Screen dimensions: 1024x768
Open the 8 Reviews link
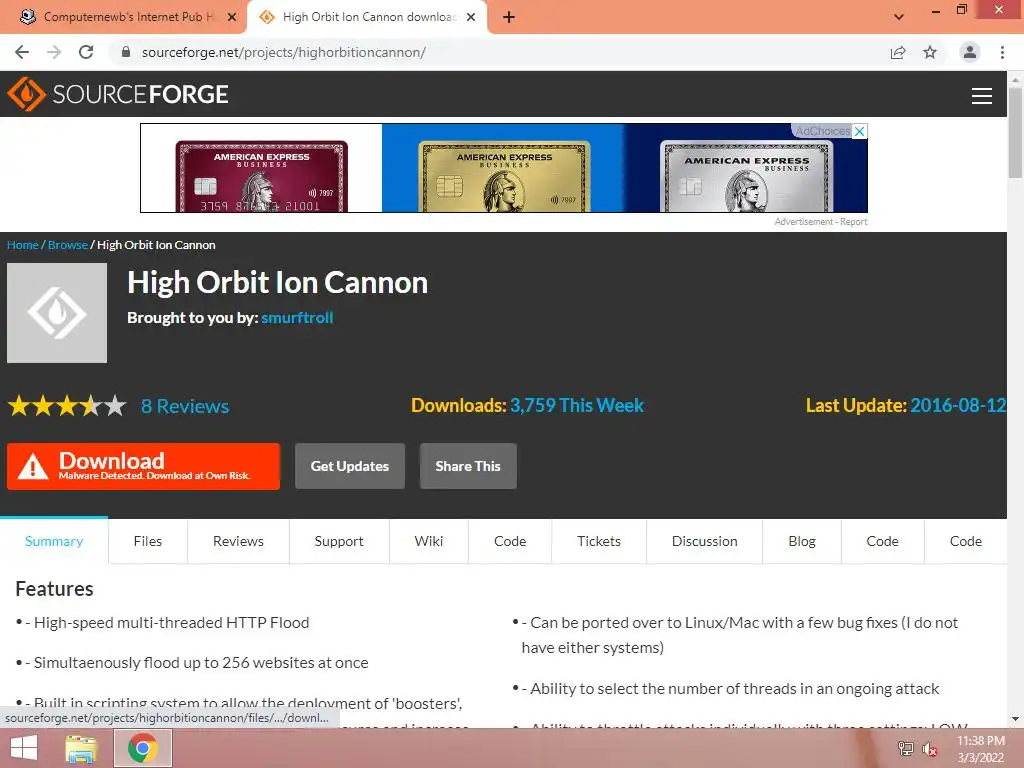[x=185, y=406]
